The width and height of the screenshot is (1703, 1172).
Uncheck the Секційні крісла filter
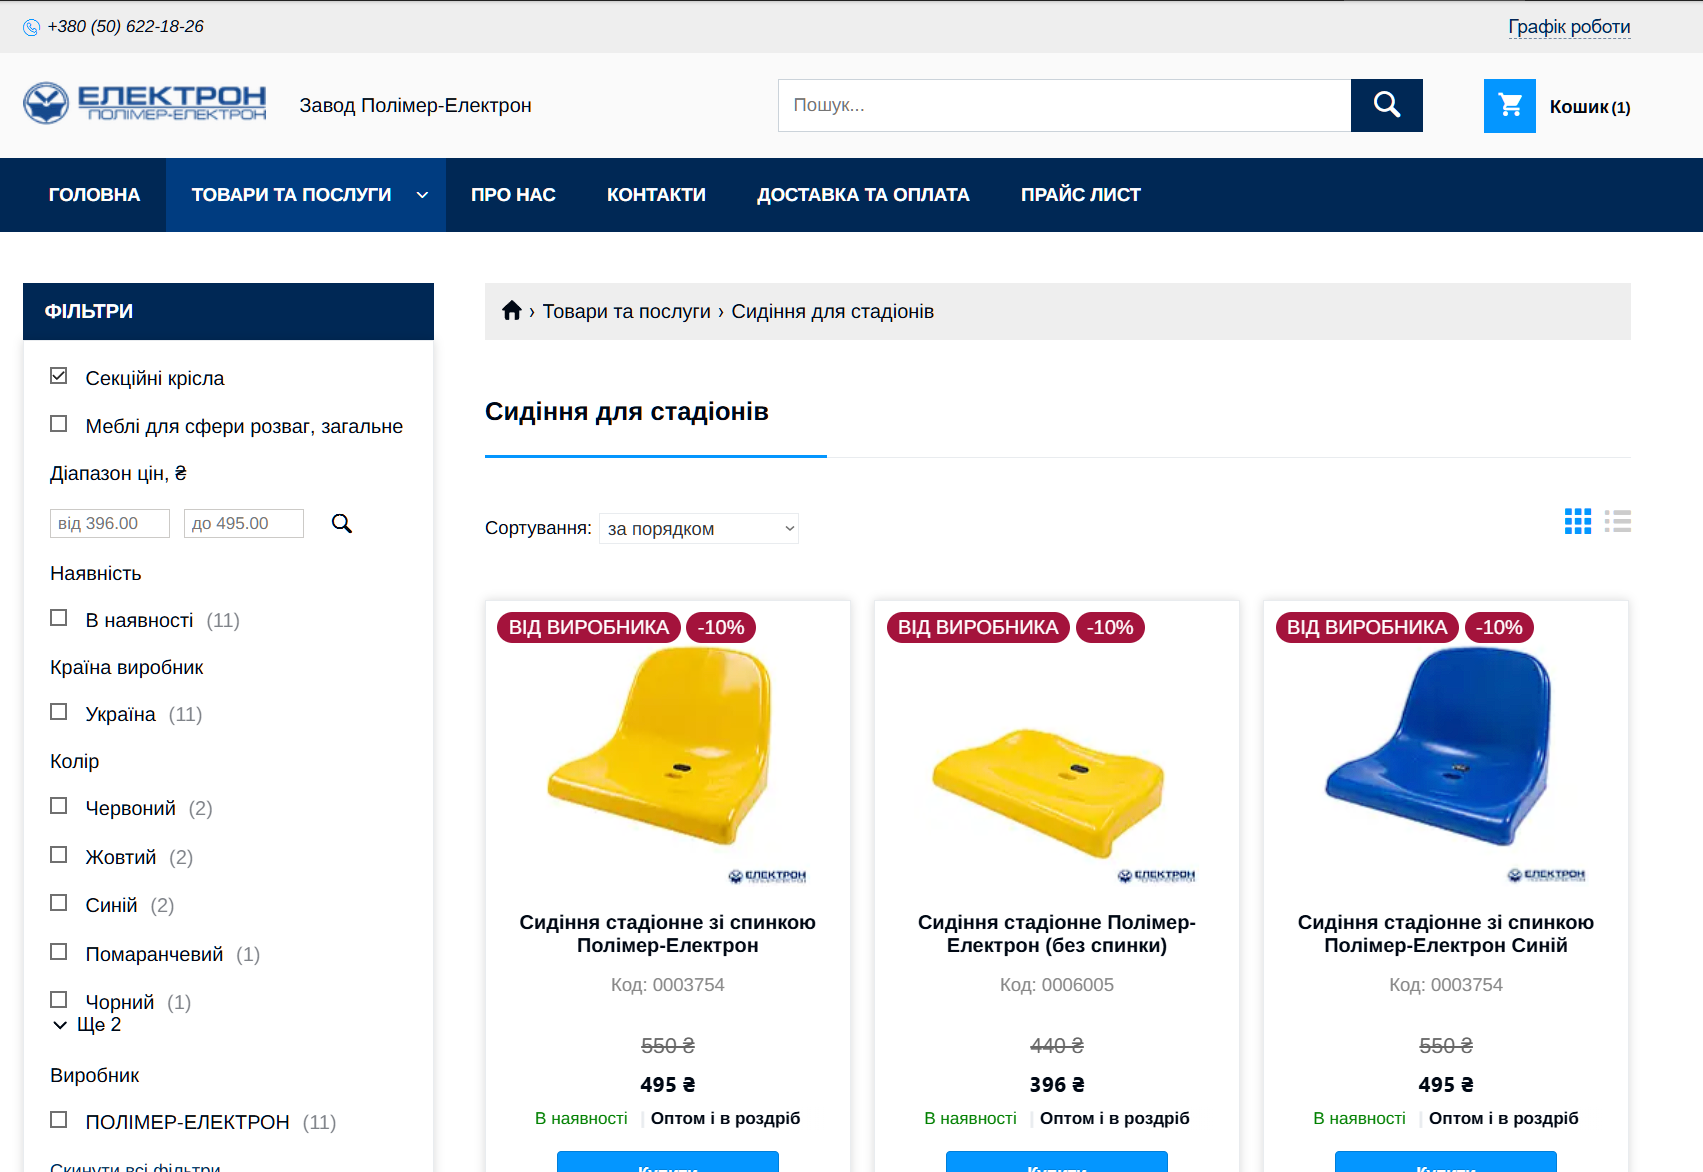click(59, 376)
